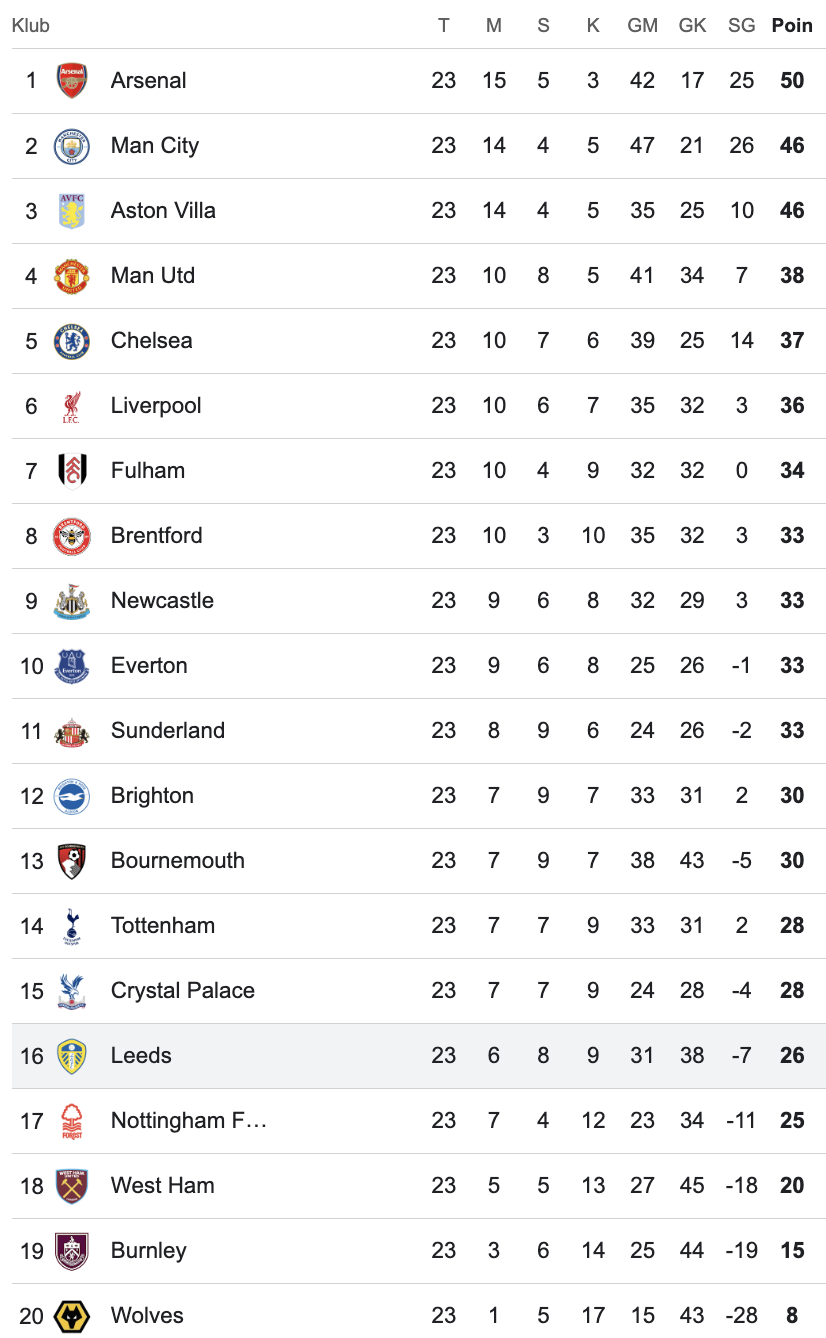Select the Brighton seagull badge
Image resolution: width=826 pixels, height=1338 pixels.
tap(72, 796)
